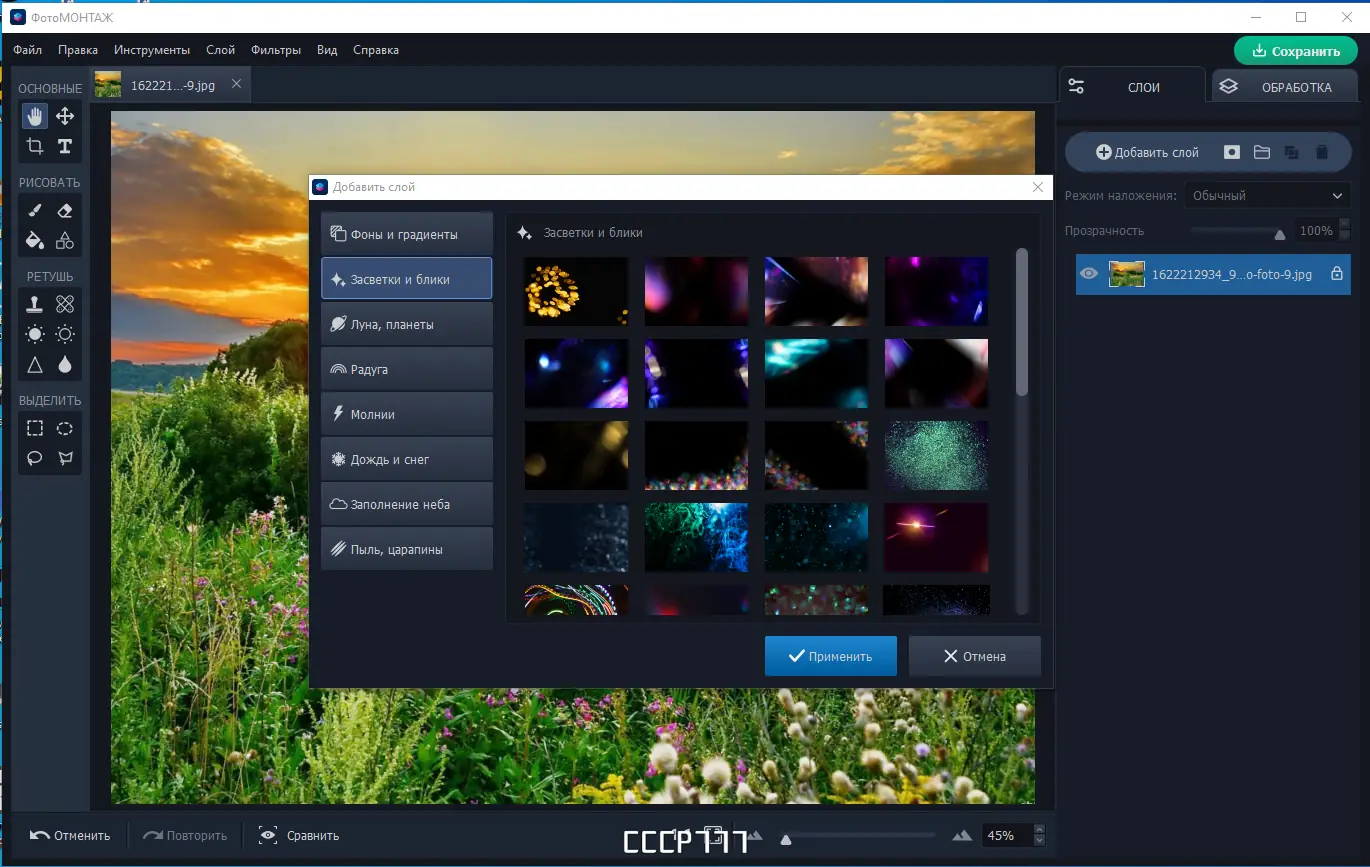Screen dimensions: 1370x867
Task: Select the Lasso selection tool
Action: pos(35,458)
